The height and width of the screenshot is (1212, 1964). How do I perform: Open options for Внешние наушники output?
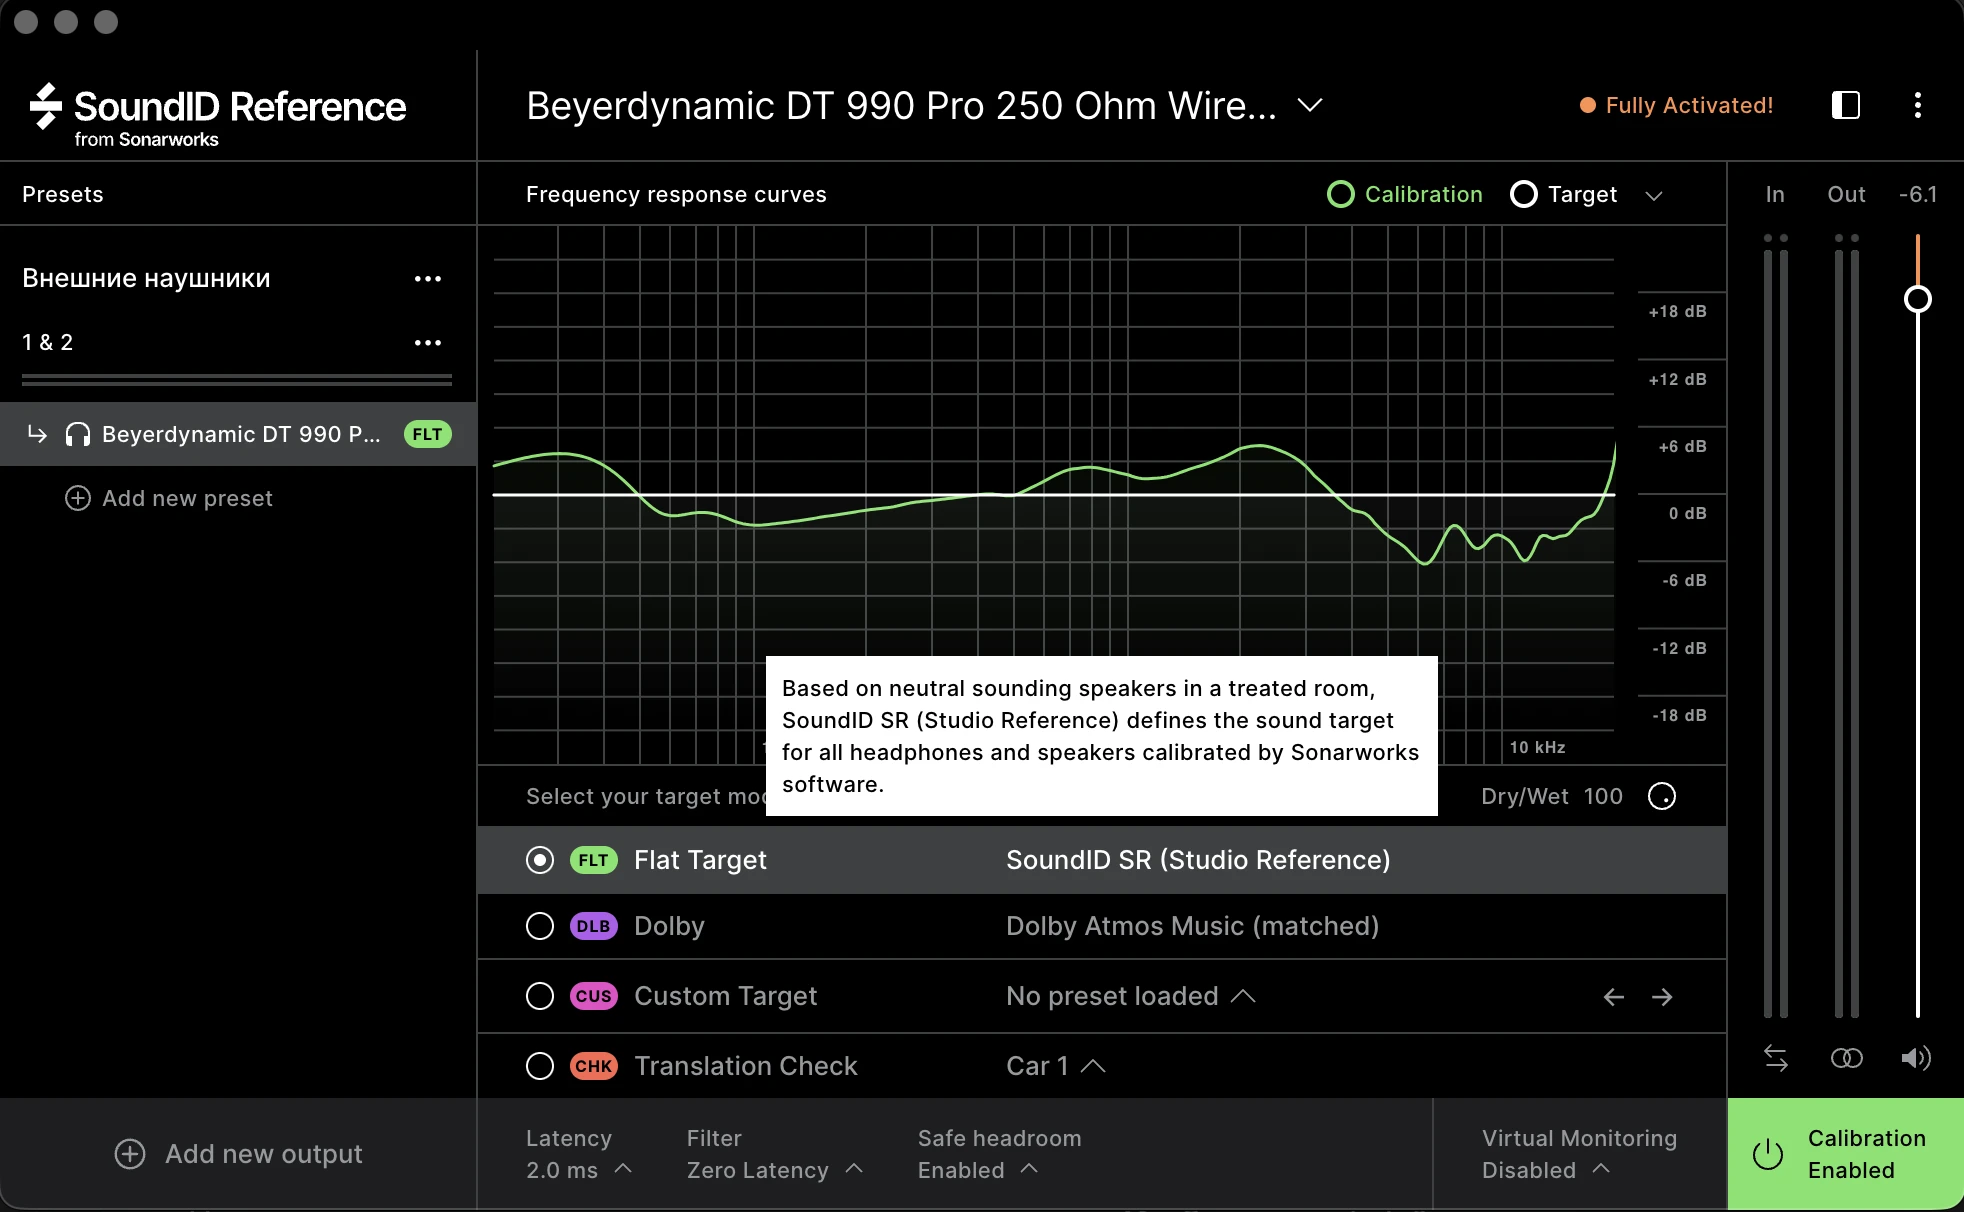click(428, 279)
